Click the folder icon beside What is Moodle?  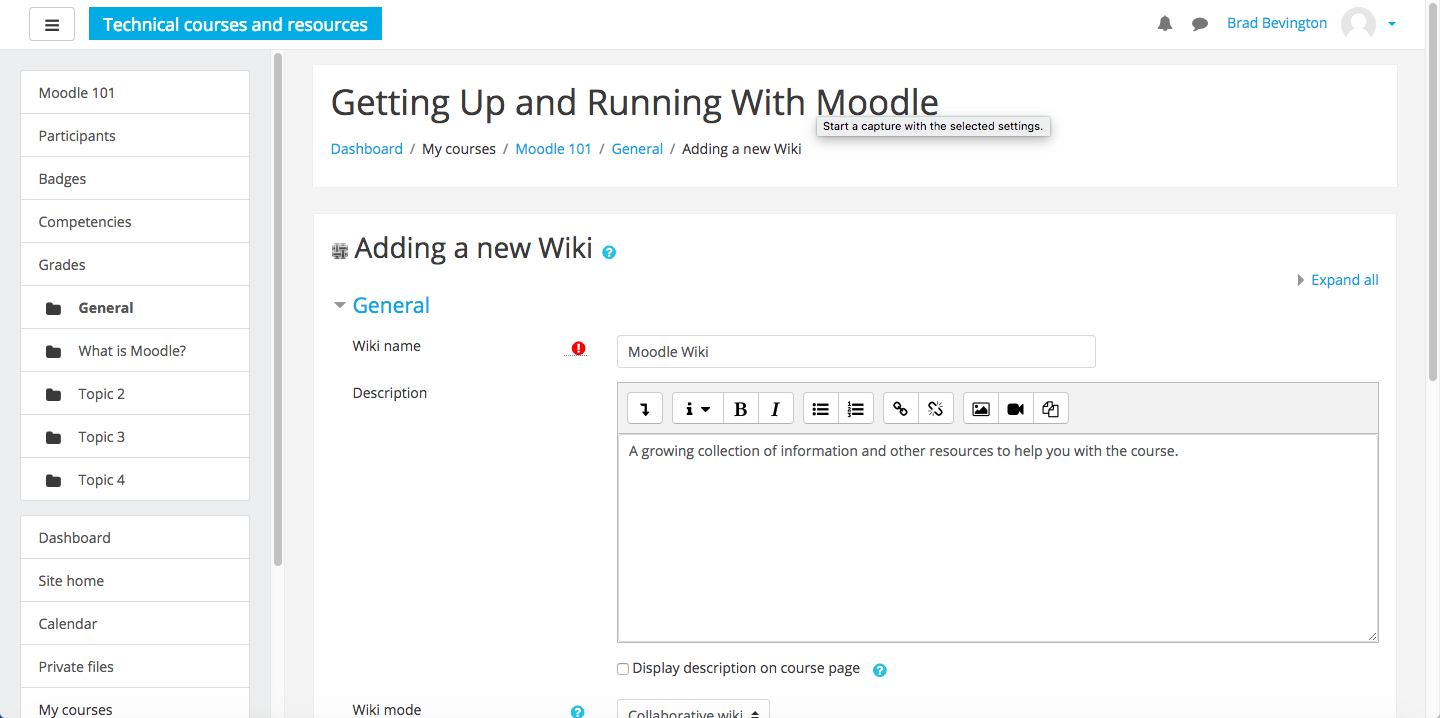pyautogui.click(x=54, y=352)
